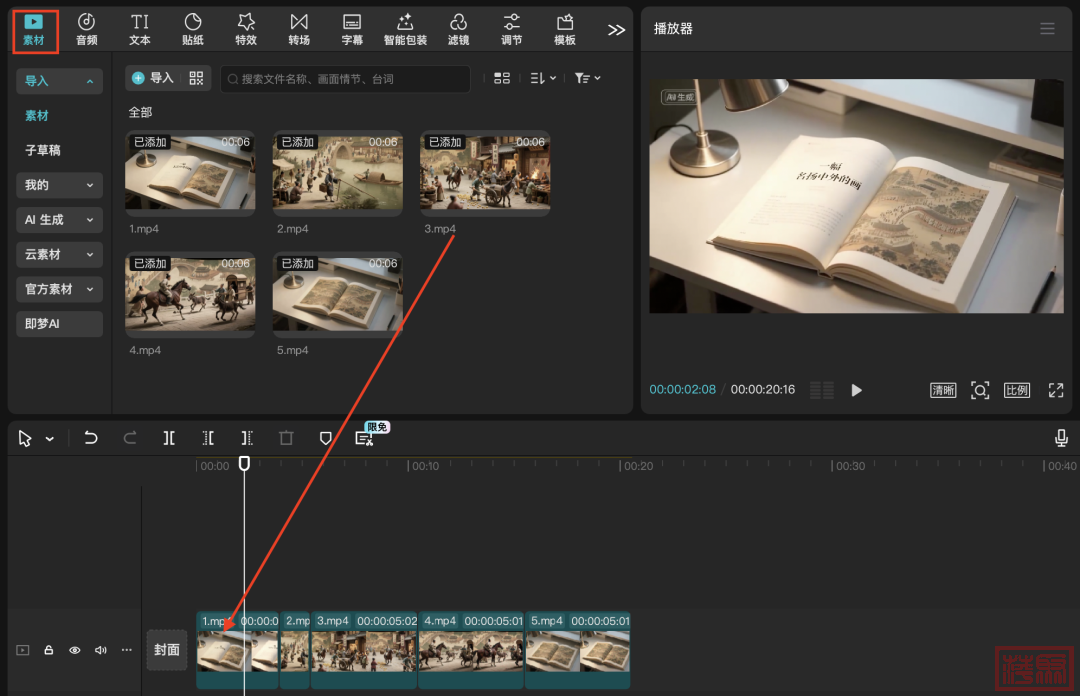Open the sort order dropdown
This screenshot has width=1080, height=696.
click(x=542, y=78)
